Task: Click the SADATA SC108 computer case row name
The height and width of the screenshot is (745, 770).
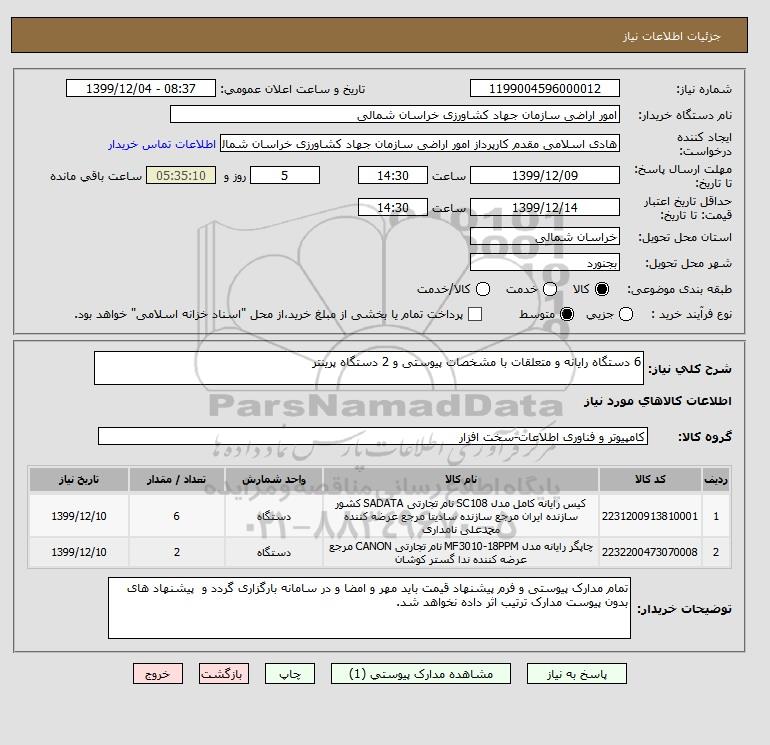Action: click(x=461, y=516)
